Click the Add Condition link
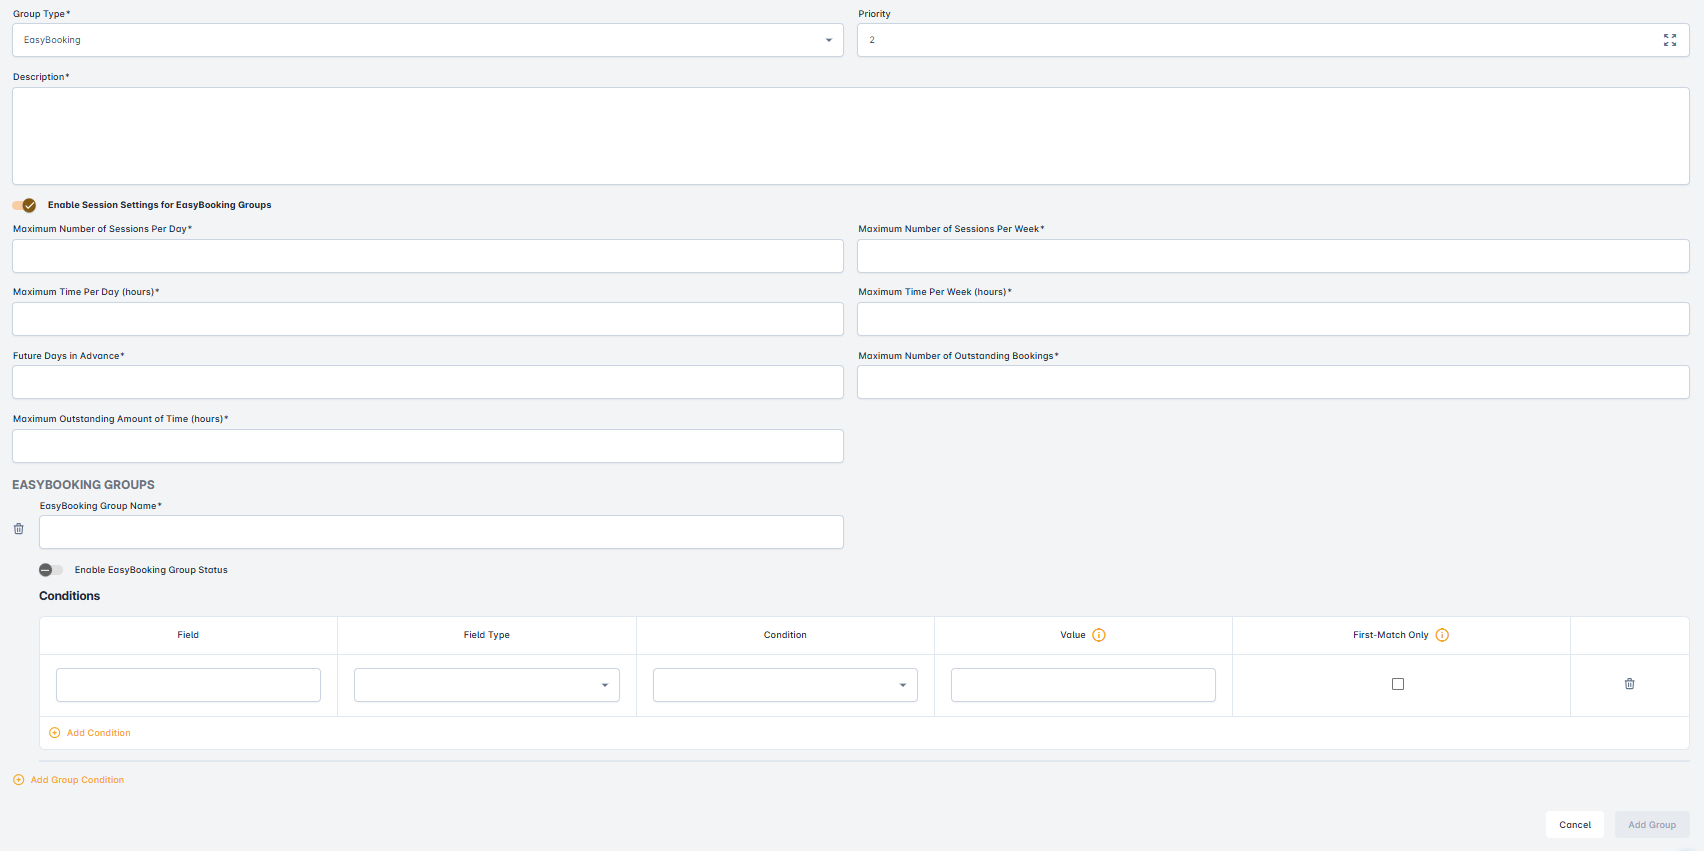The image size is (1704, 851). pyautogui.click(x=98, y=733)
